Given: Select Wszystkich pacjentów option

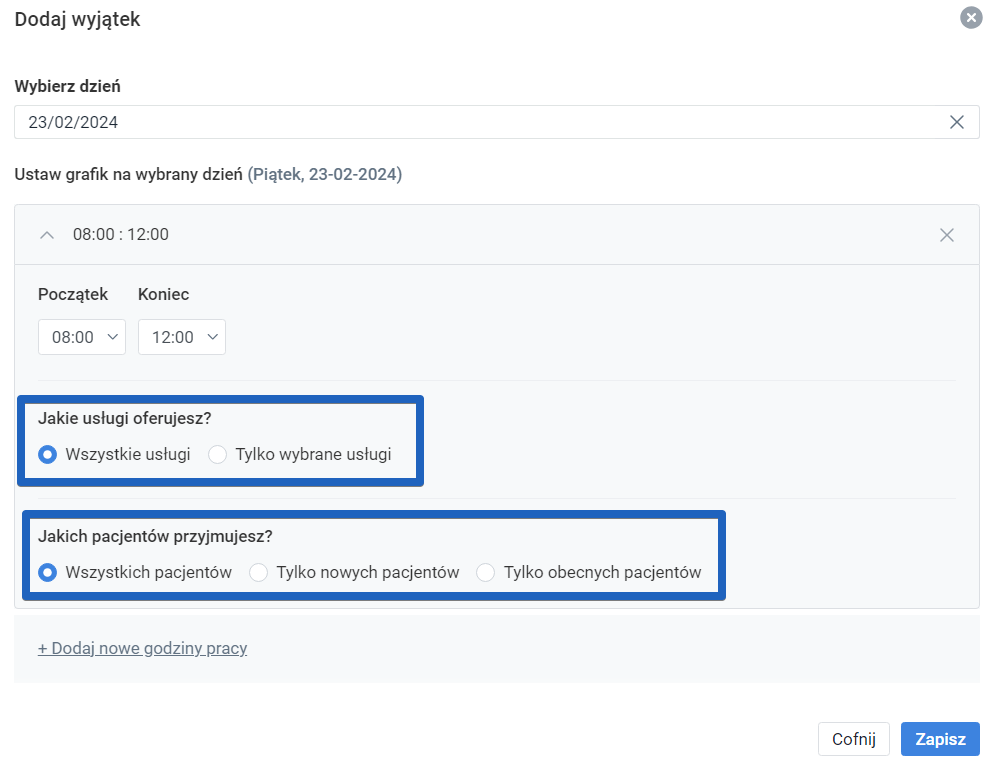Looking at the screenshot, I should [47, 572].
